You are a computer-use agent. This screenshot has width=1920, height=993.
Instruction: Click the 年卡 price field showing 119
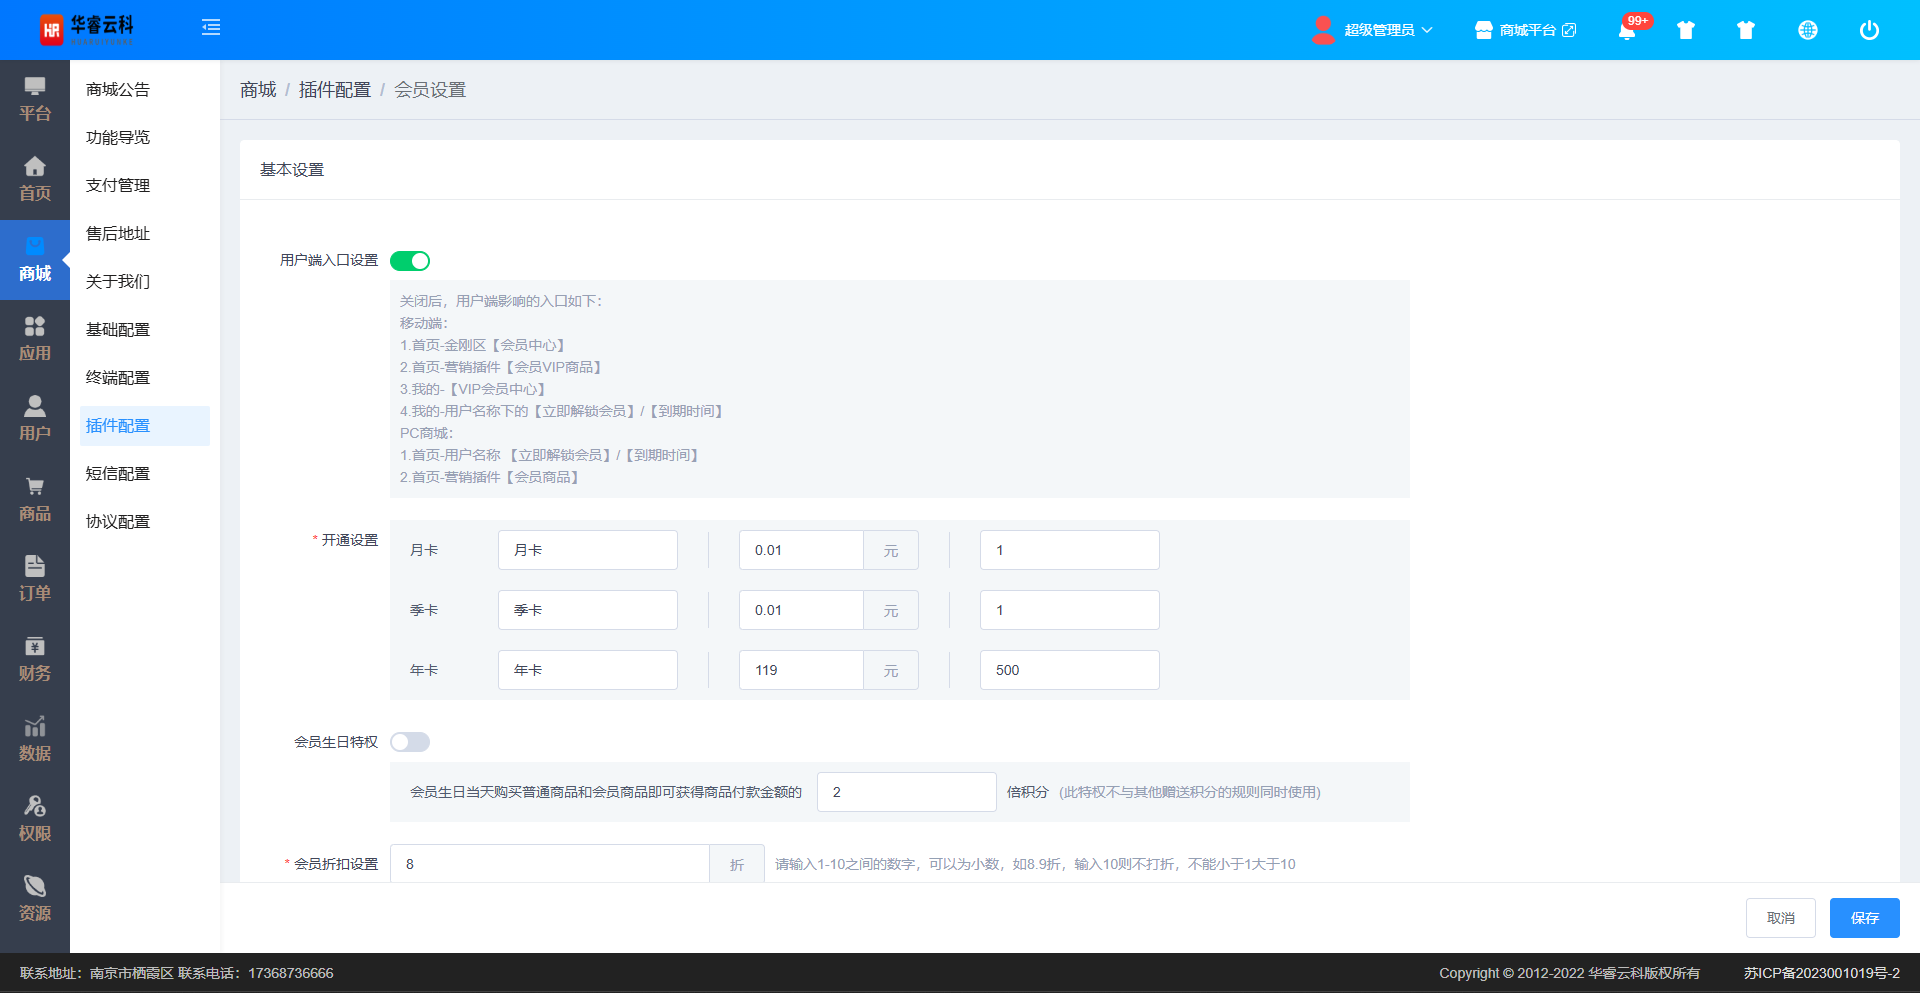801,670
